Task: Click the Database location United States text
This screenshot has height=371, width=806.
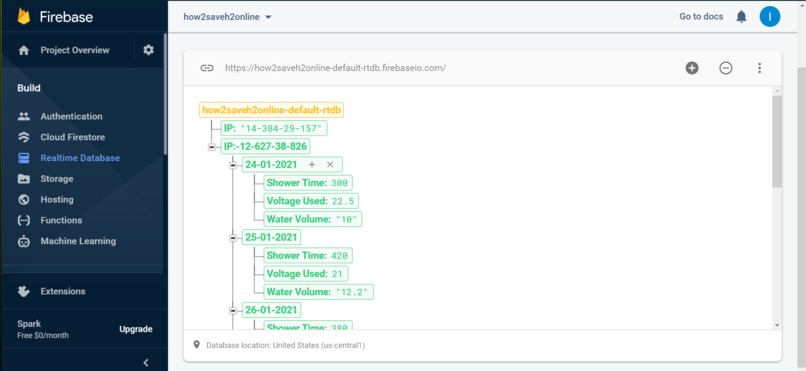Action: (x=285, y=345)
